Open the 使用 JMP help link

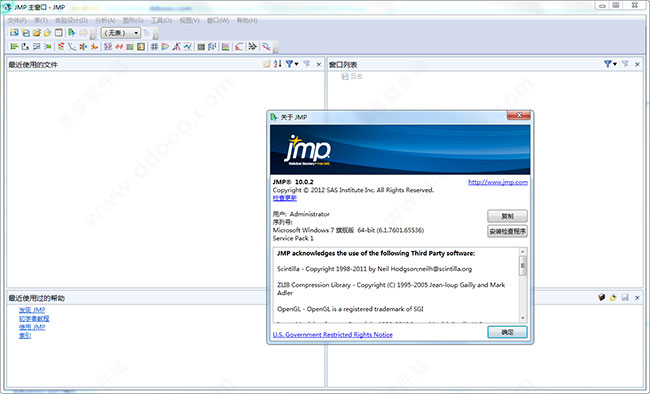[32, 327]
